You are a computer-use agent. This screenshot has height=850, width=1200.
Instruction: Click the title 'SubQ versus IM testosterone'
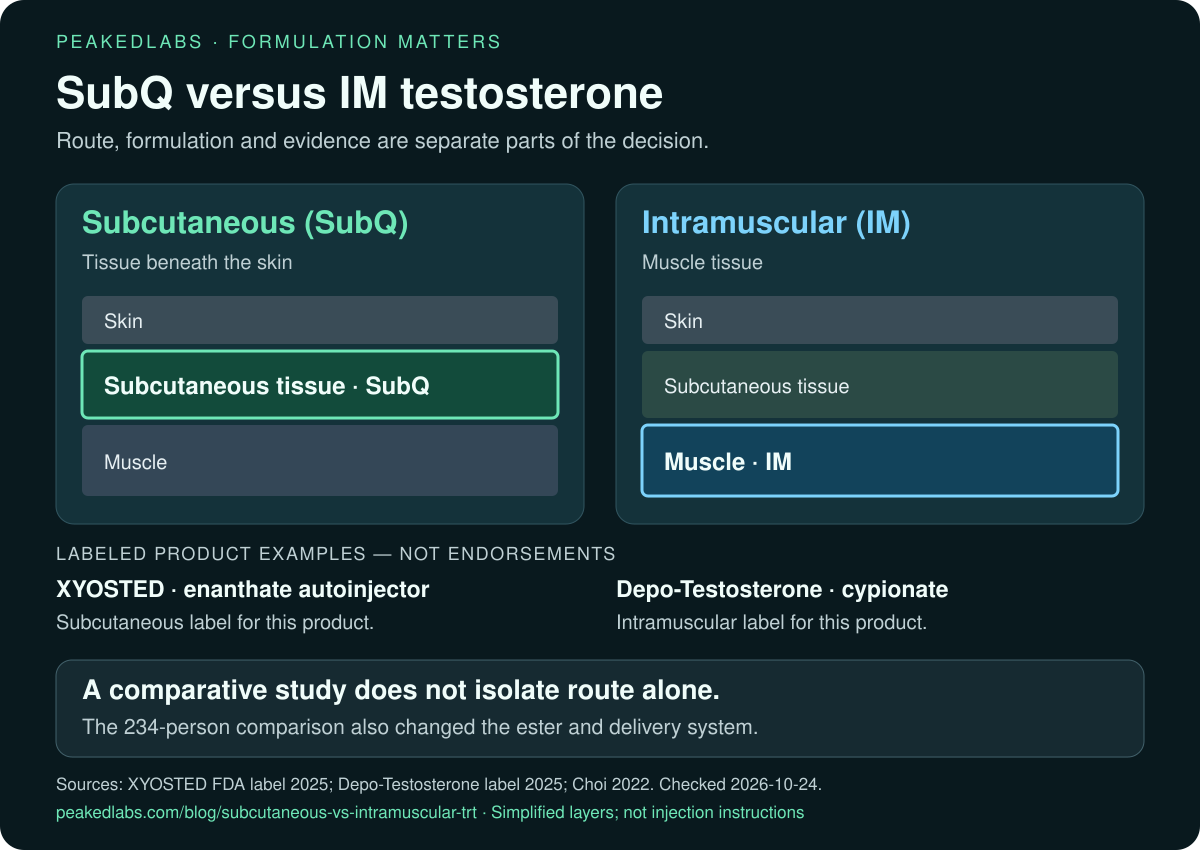(x=360, y=94)
